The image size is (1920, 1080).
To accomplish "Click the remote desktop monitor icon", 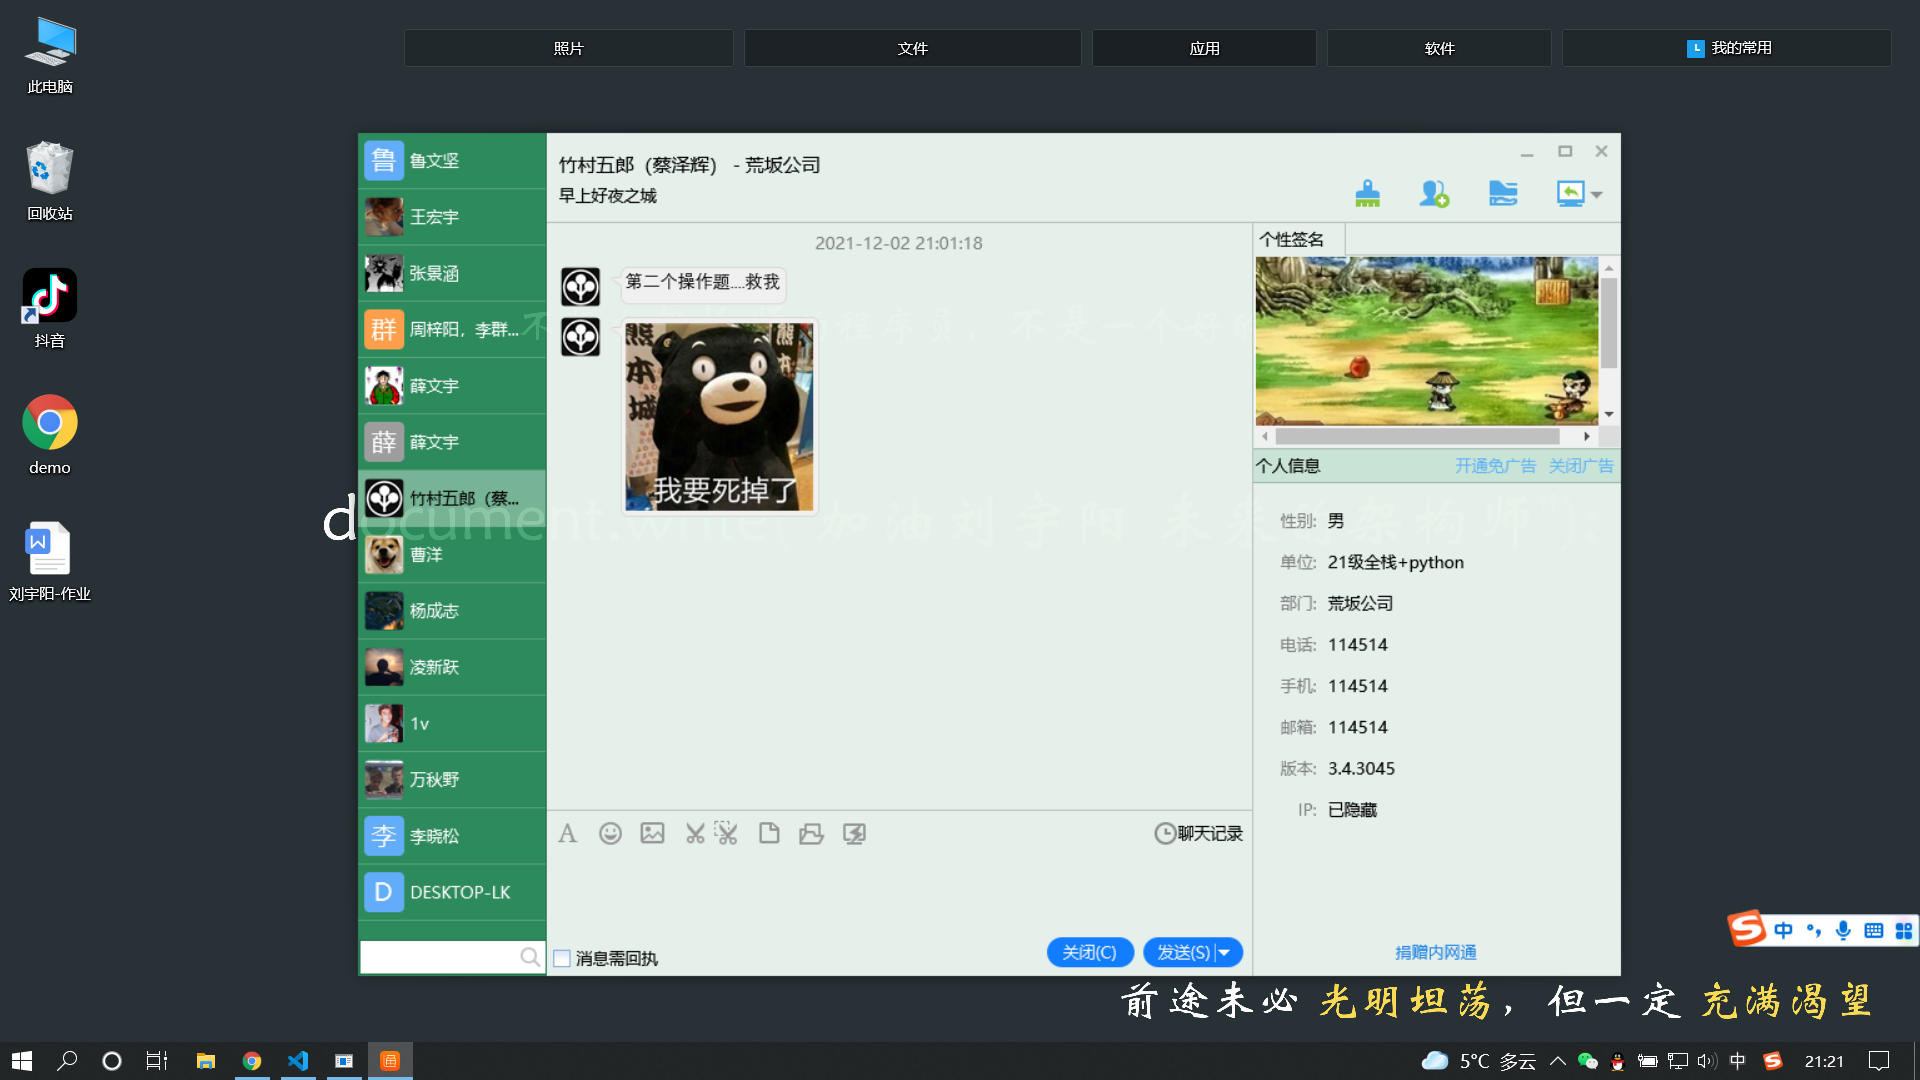I will (x=1570, y=193).
